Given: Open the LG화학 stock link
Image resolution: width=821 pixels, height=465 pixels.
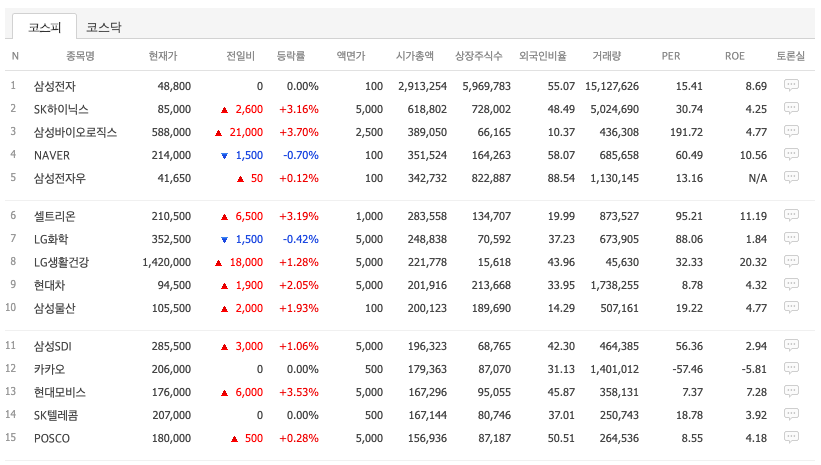Looking at the screenshot, I should point(51,239).
